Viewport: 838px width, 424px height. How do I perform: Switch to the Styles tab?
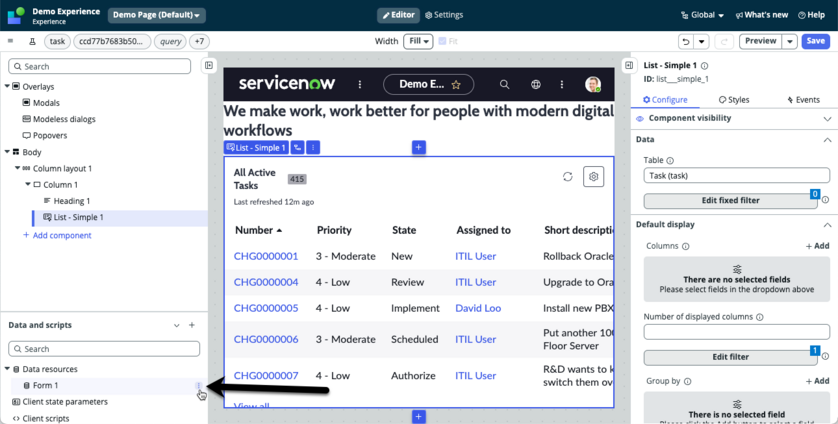734,99
